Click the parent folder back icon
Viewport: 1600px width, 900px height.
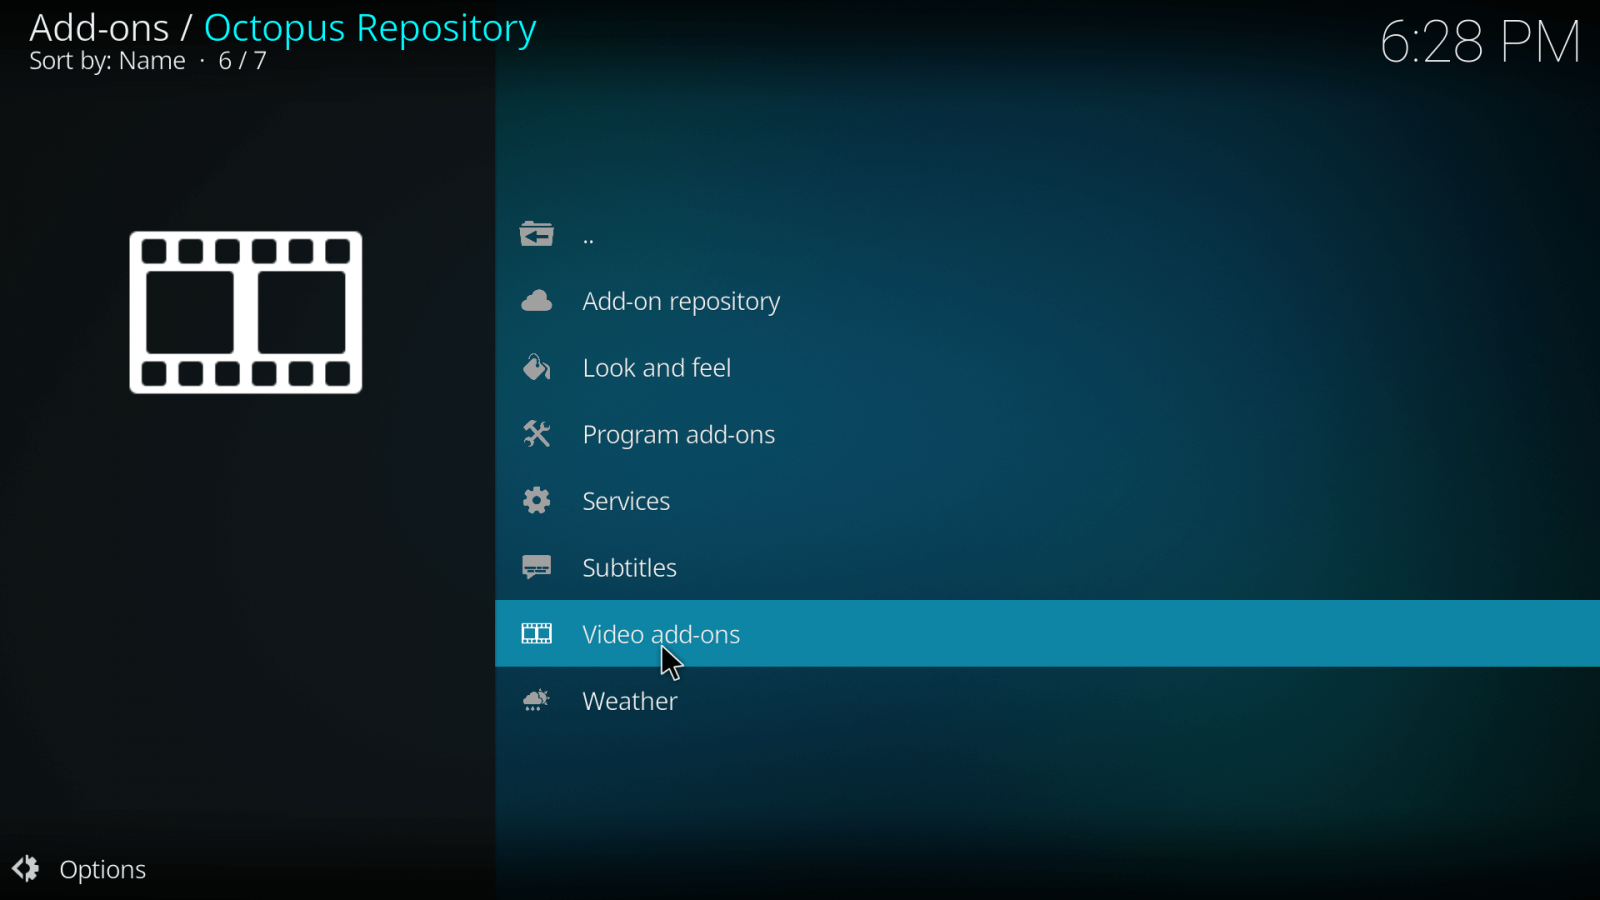(536, 234)
